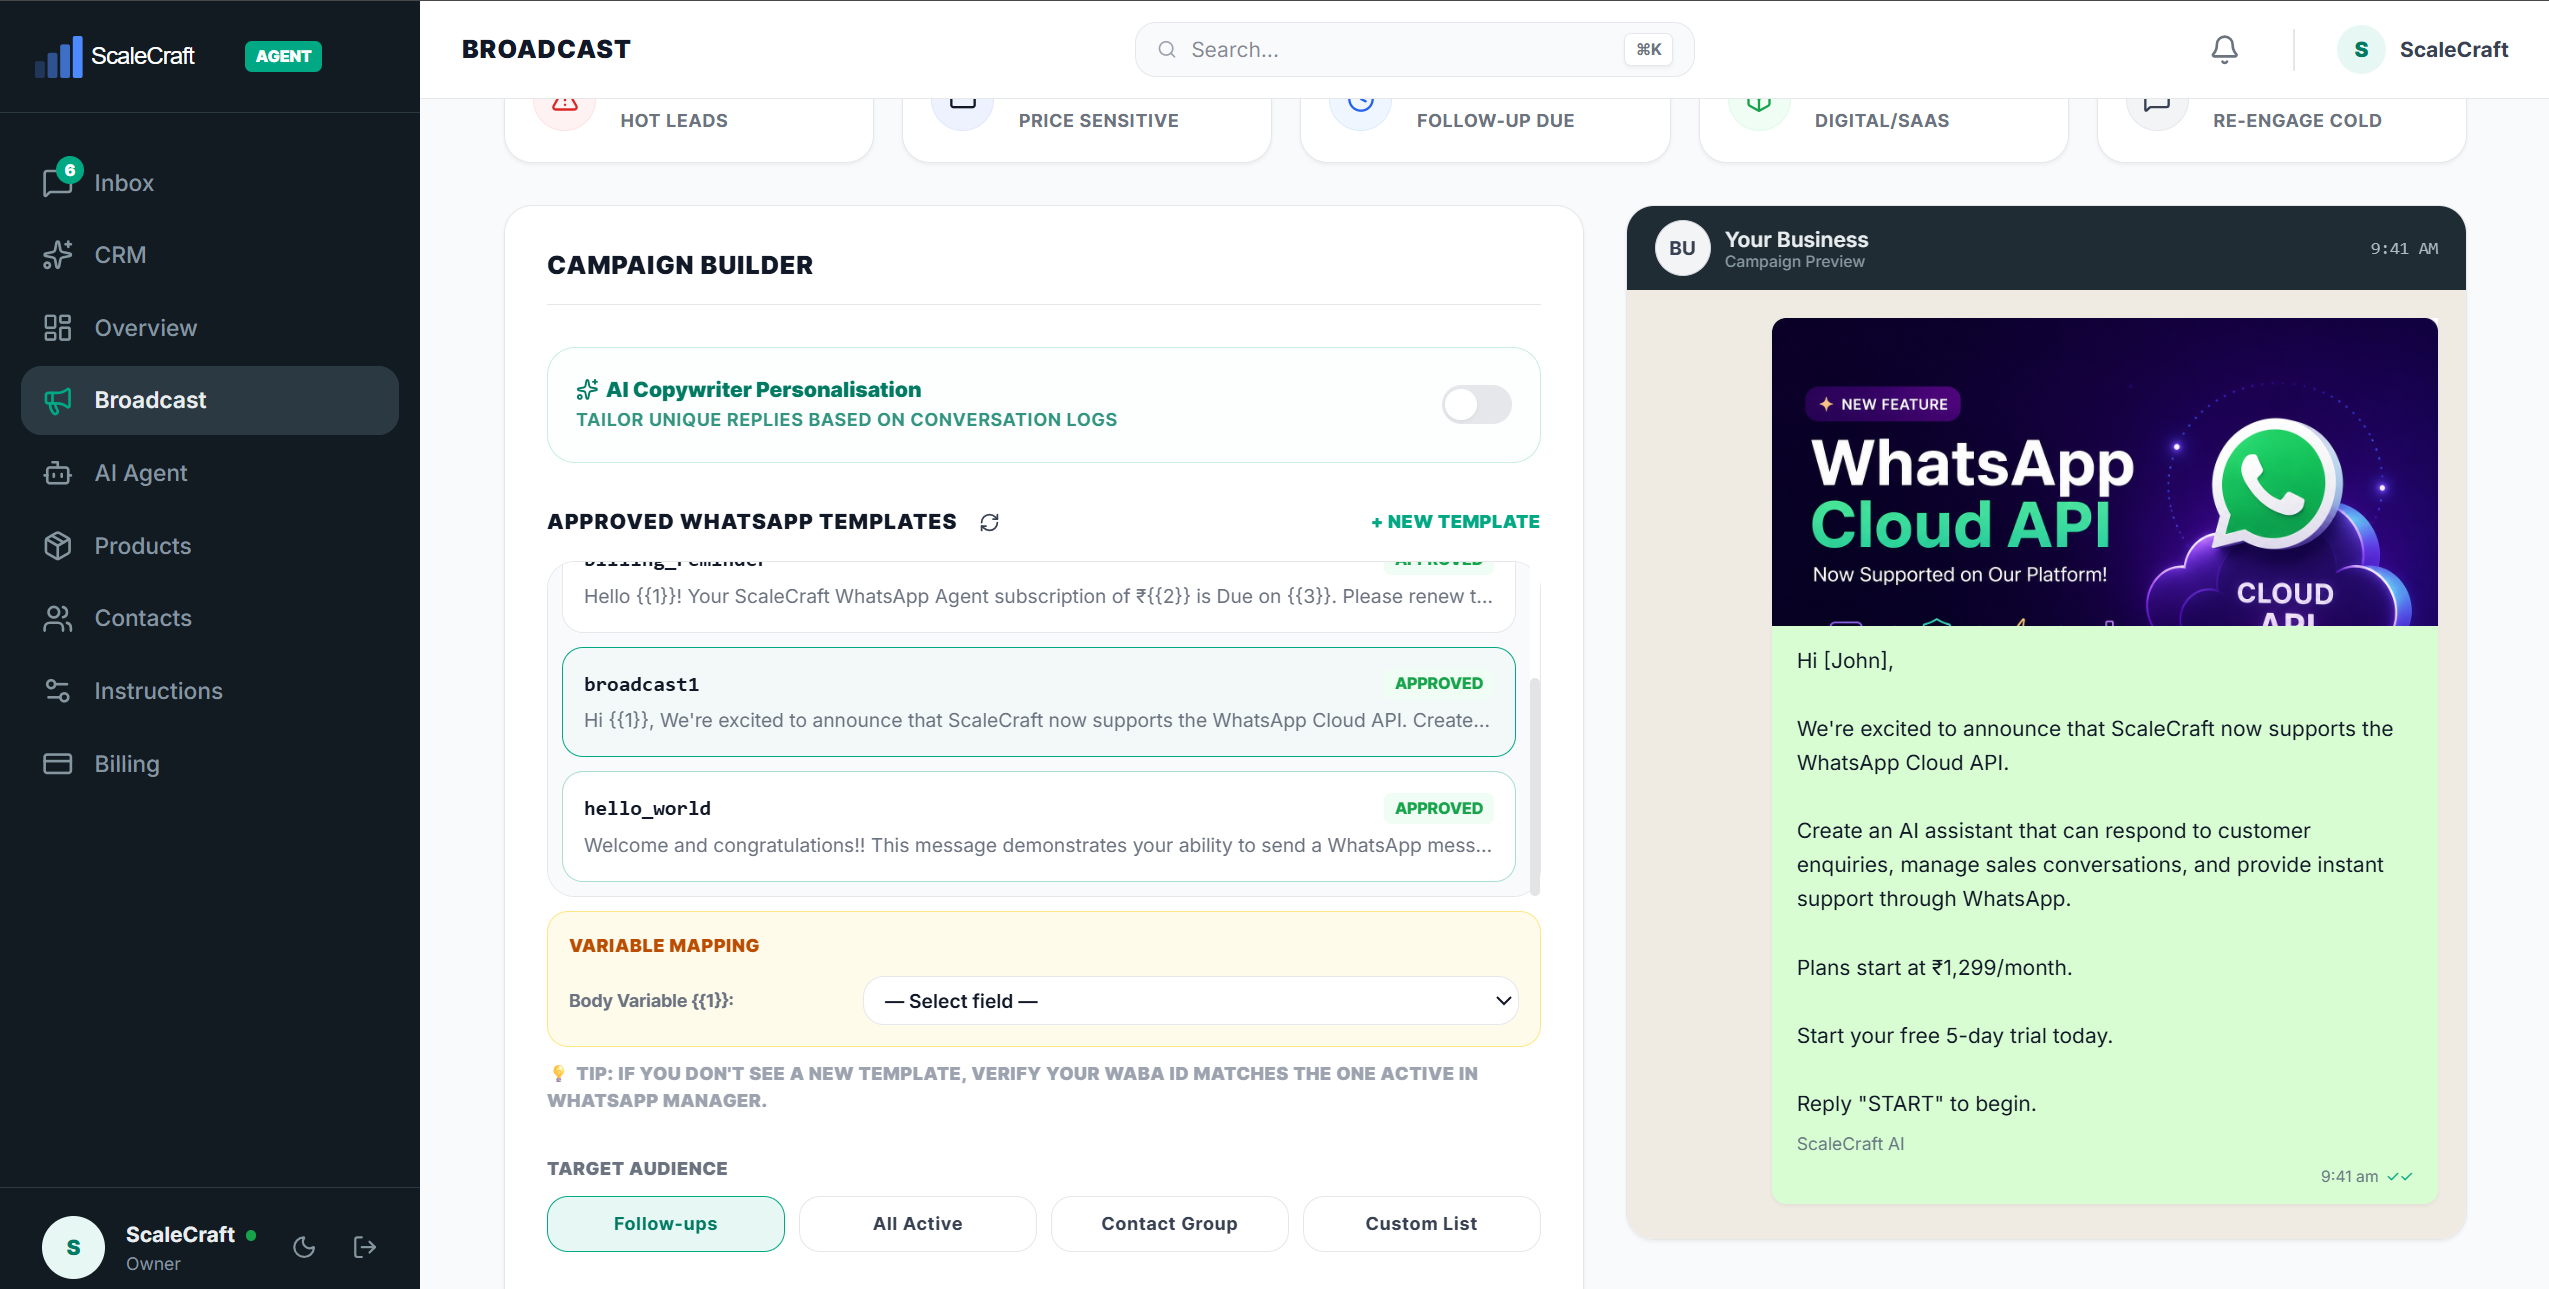Click the APPROVED badge on broadcast1
The height and width of the screenshot is (1289, 2549).
pos(1438,683)
